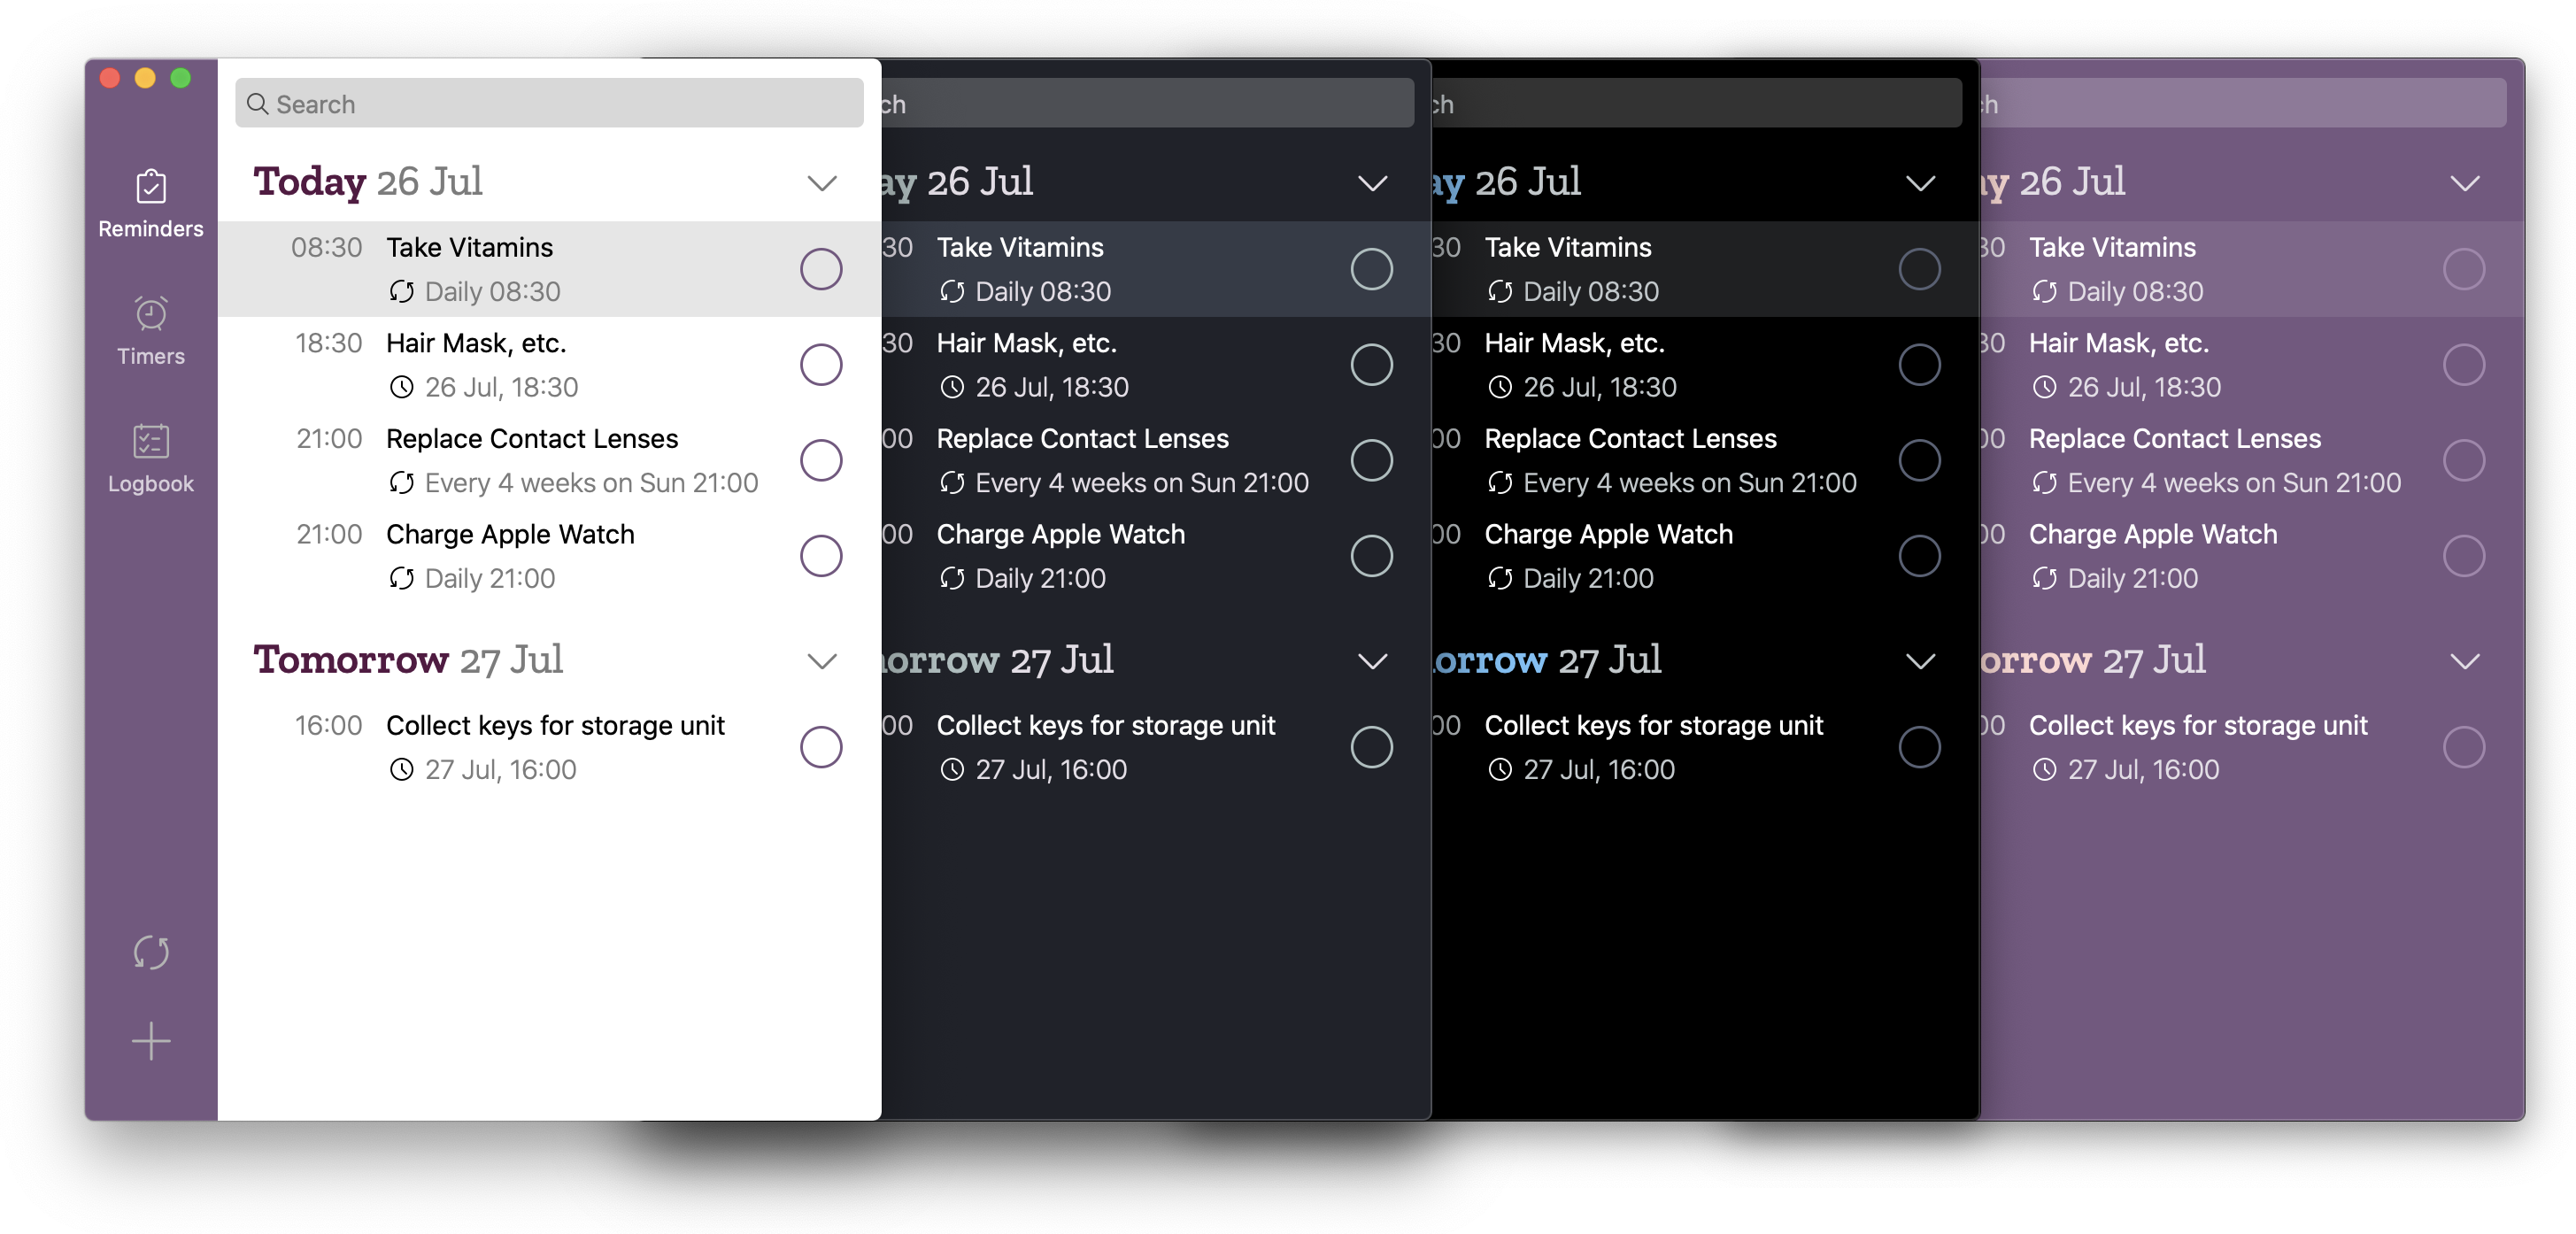Toggle completion circle for Take Vitamins
The height and width of the screenshot is (1234, 2576).
pyautogui.click(x=820, y=268)
